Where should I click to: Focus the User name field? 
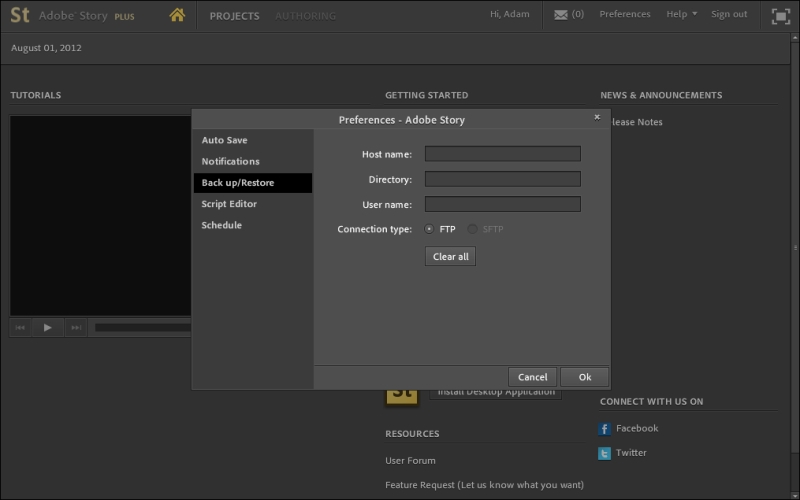coord(503,204)
